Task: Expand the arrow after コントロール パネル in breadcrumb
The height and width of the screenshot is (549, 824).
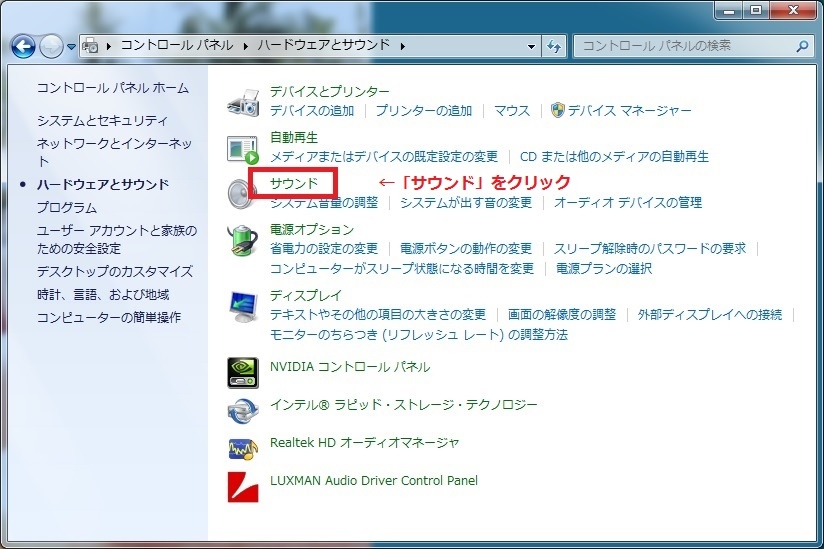Action: tap(245, 46)
